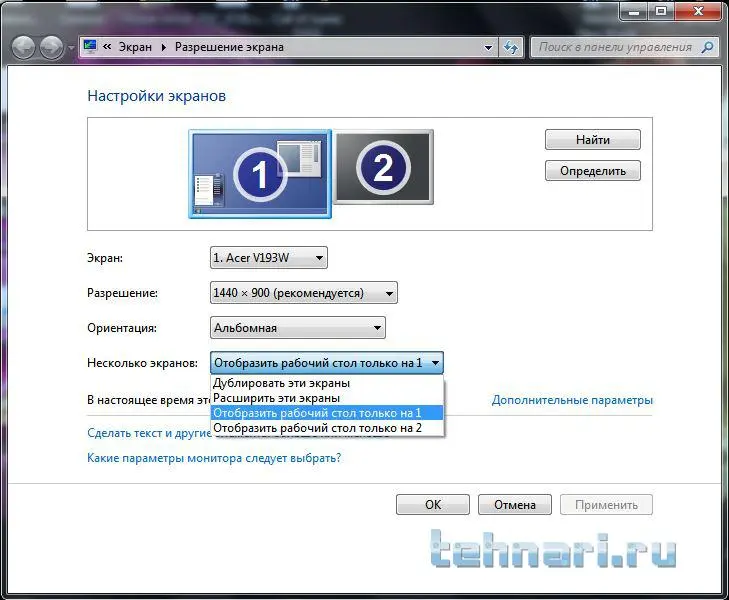Click the search magnifier icon

tap(708, 47)
